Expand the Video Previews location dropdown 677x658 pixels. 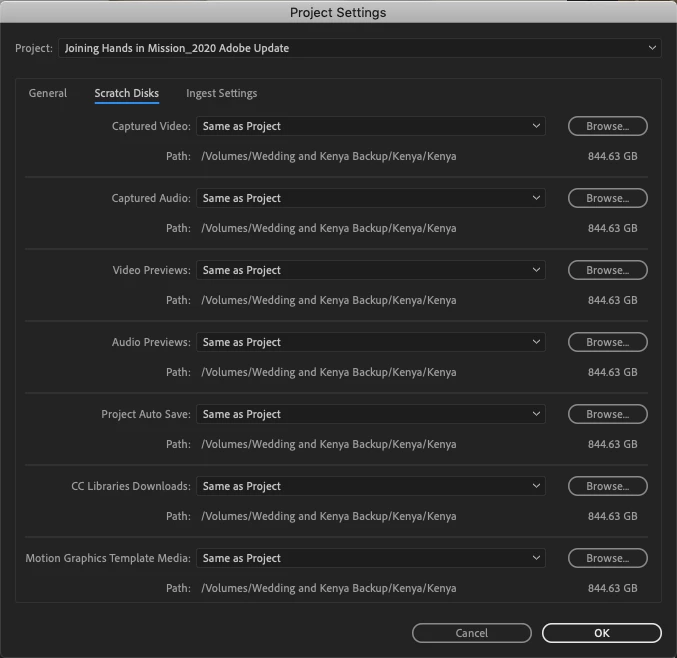371,270
